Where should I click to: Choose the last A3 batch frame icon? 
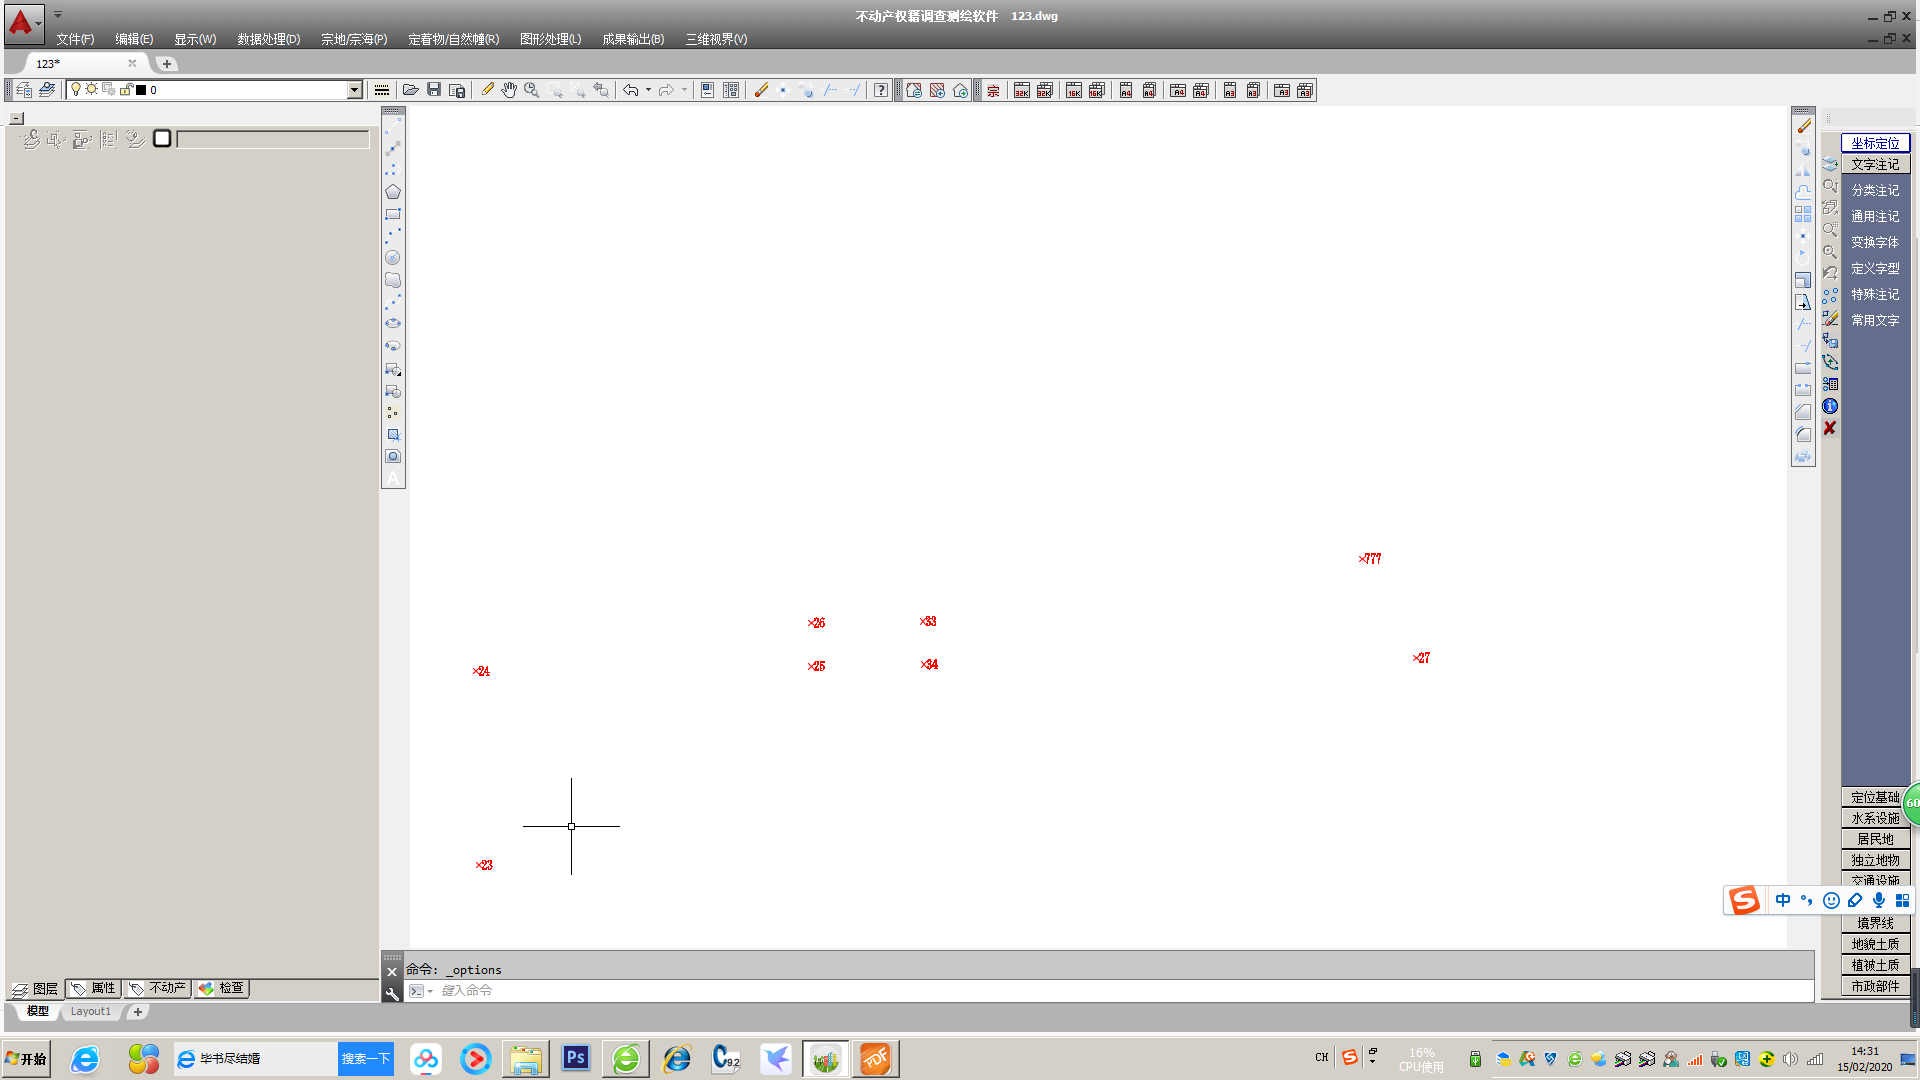coord(1305,91)
